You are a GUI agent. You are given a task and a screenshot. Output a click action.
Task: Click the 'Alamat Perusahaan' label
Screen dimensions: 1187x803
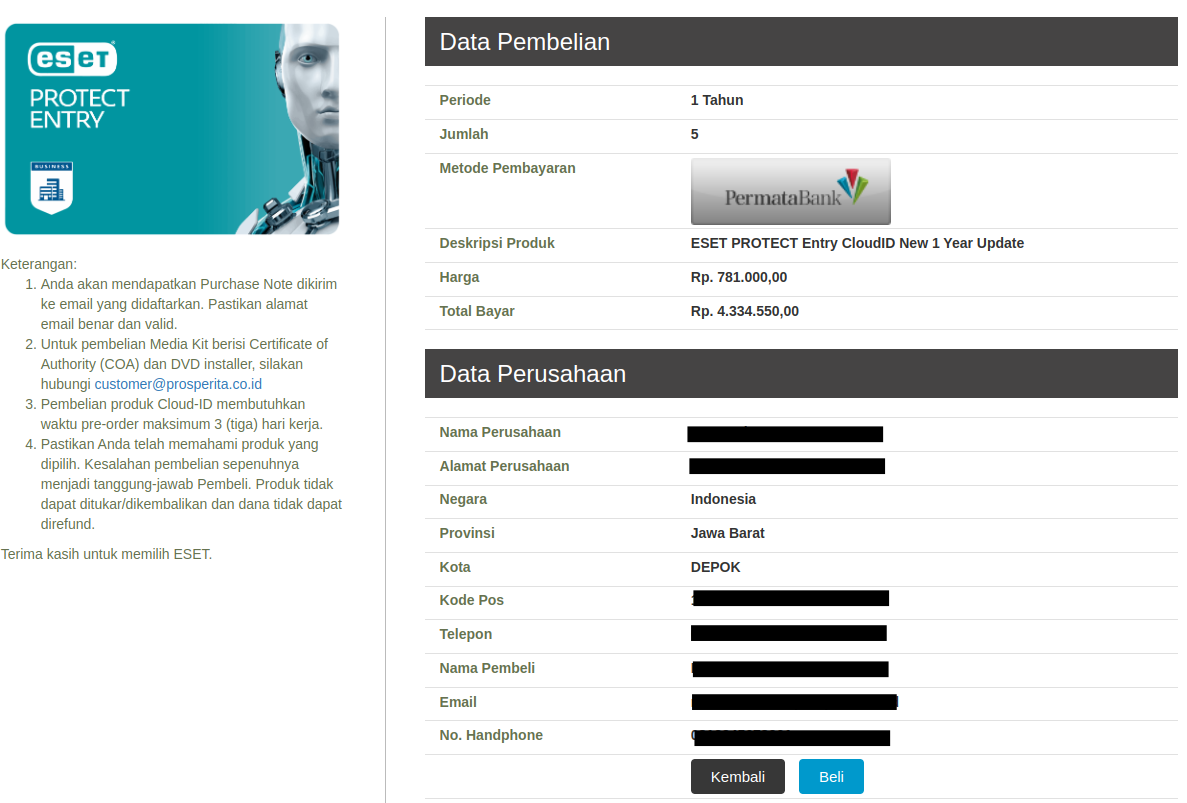tap(504, 466)
